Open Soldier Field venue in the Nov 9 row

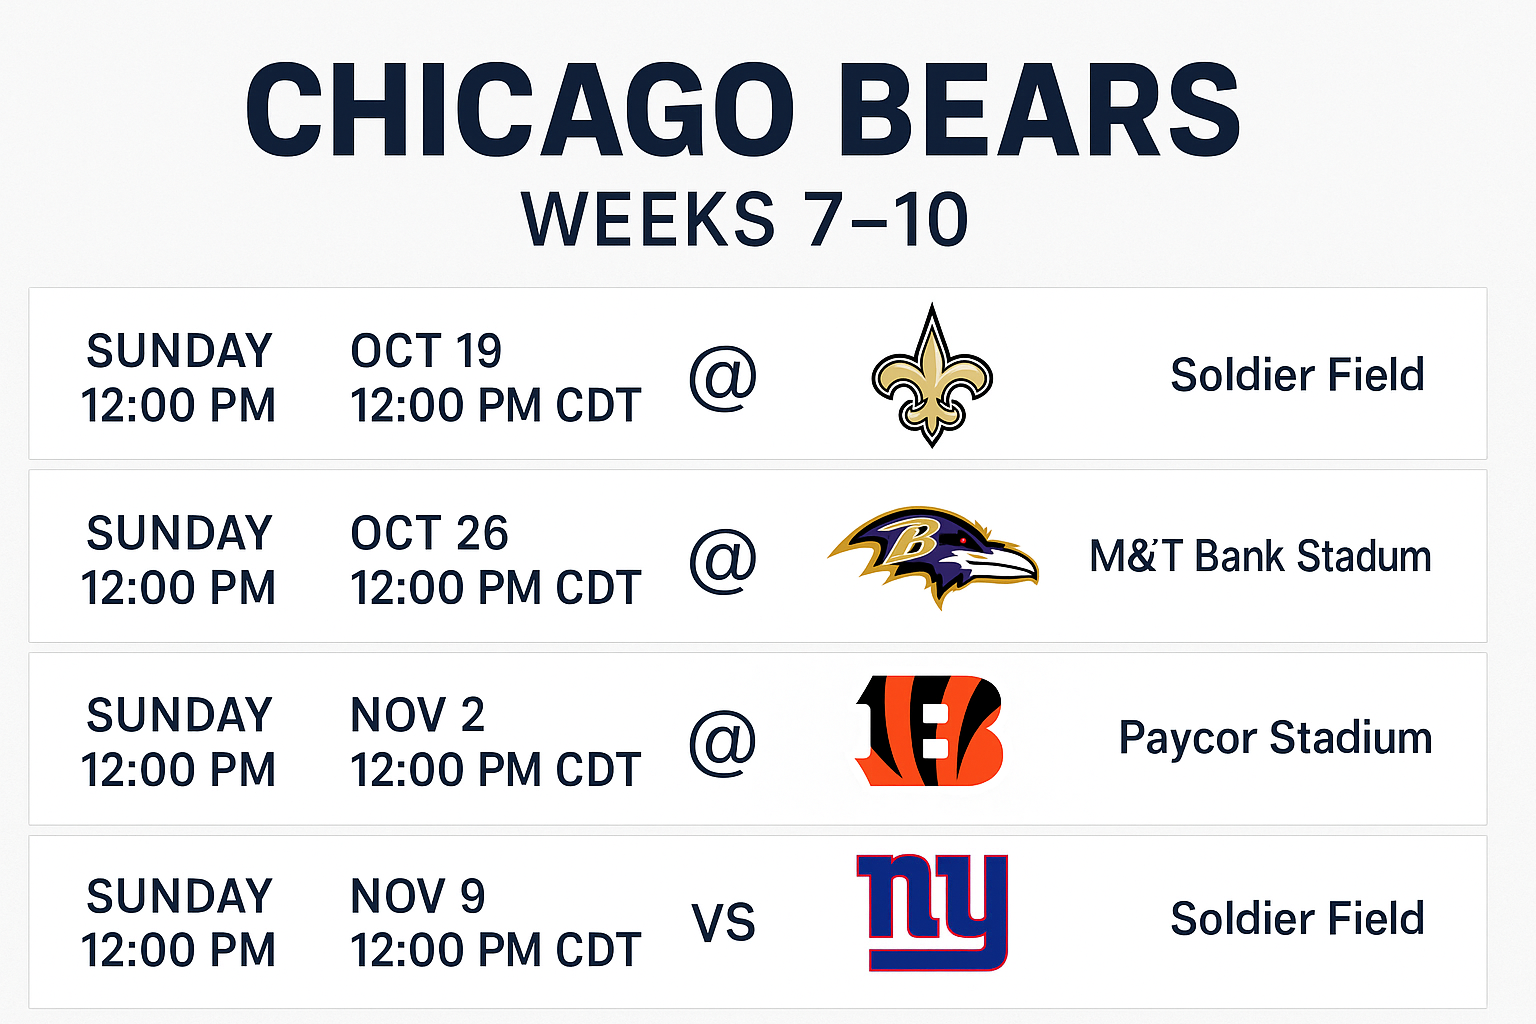pos(1297,918)
